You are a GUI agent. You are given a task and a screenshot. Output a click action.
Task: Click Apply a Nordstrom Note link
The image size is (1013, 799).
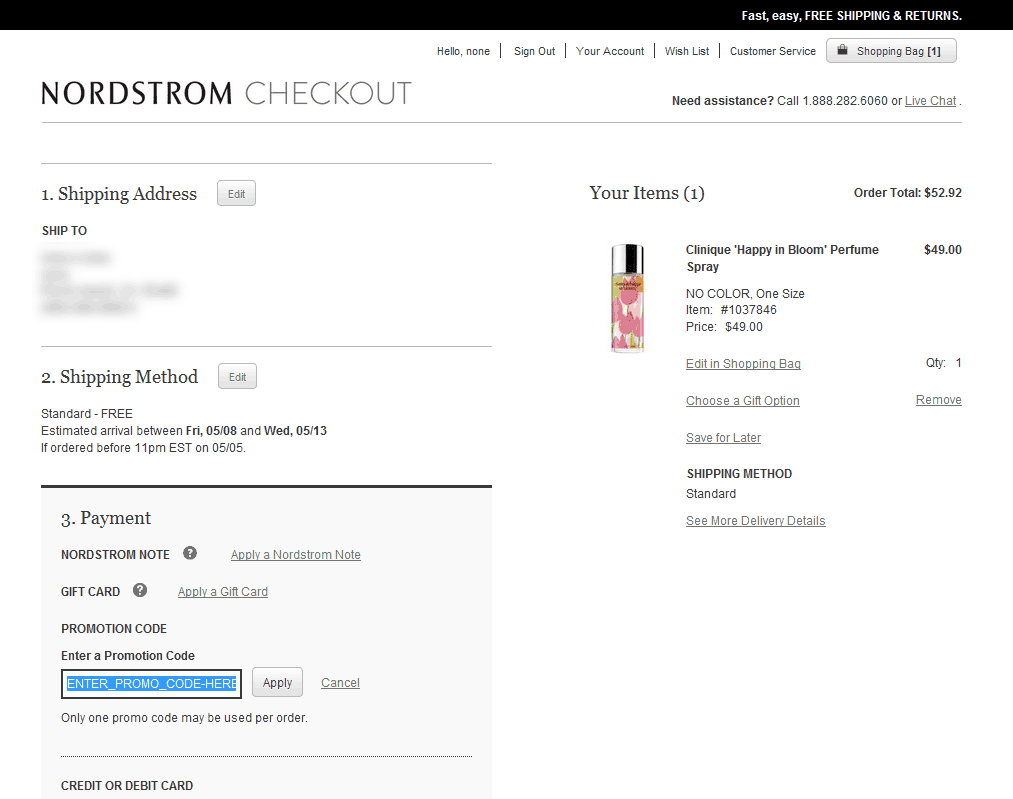coord(296,555)
